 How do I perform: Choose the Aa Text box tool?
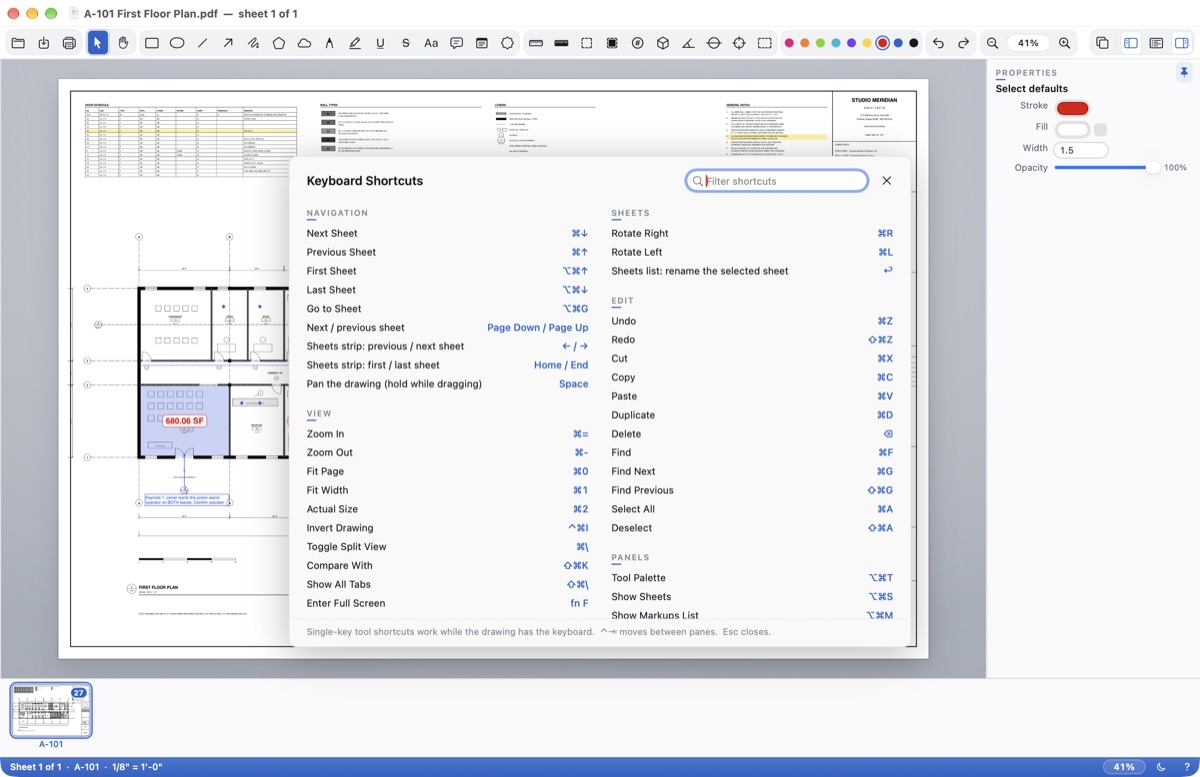tap(431, 43)
